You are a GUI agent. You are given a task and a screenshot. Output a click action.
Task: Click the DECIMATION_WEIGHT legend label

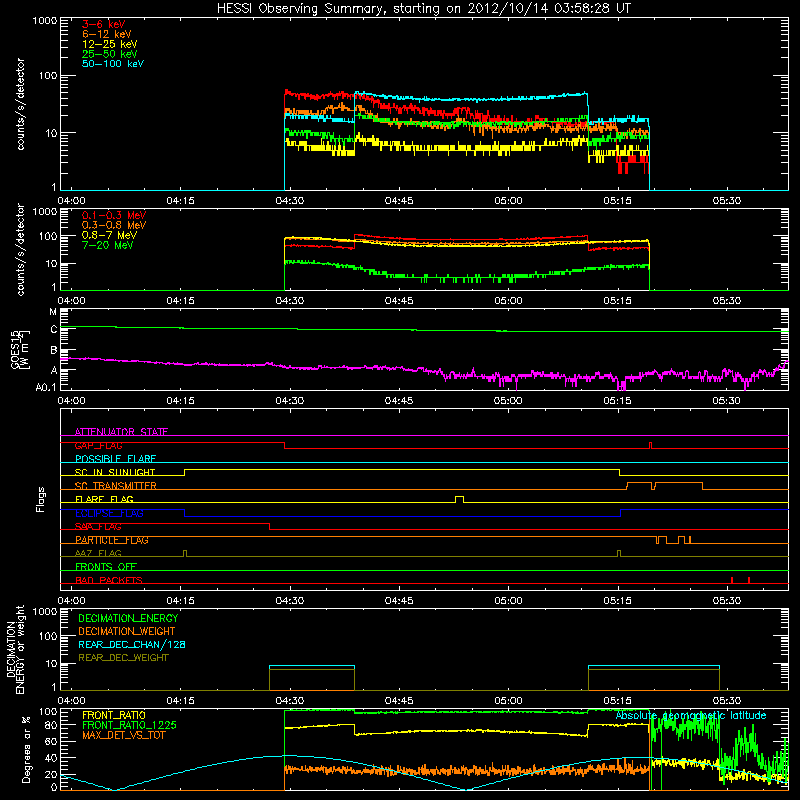127,631
